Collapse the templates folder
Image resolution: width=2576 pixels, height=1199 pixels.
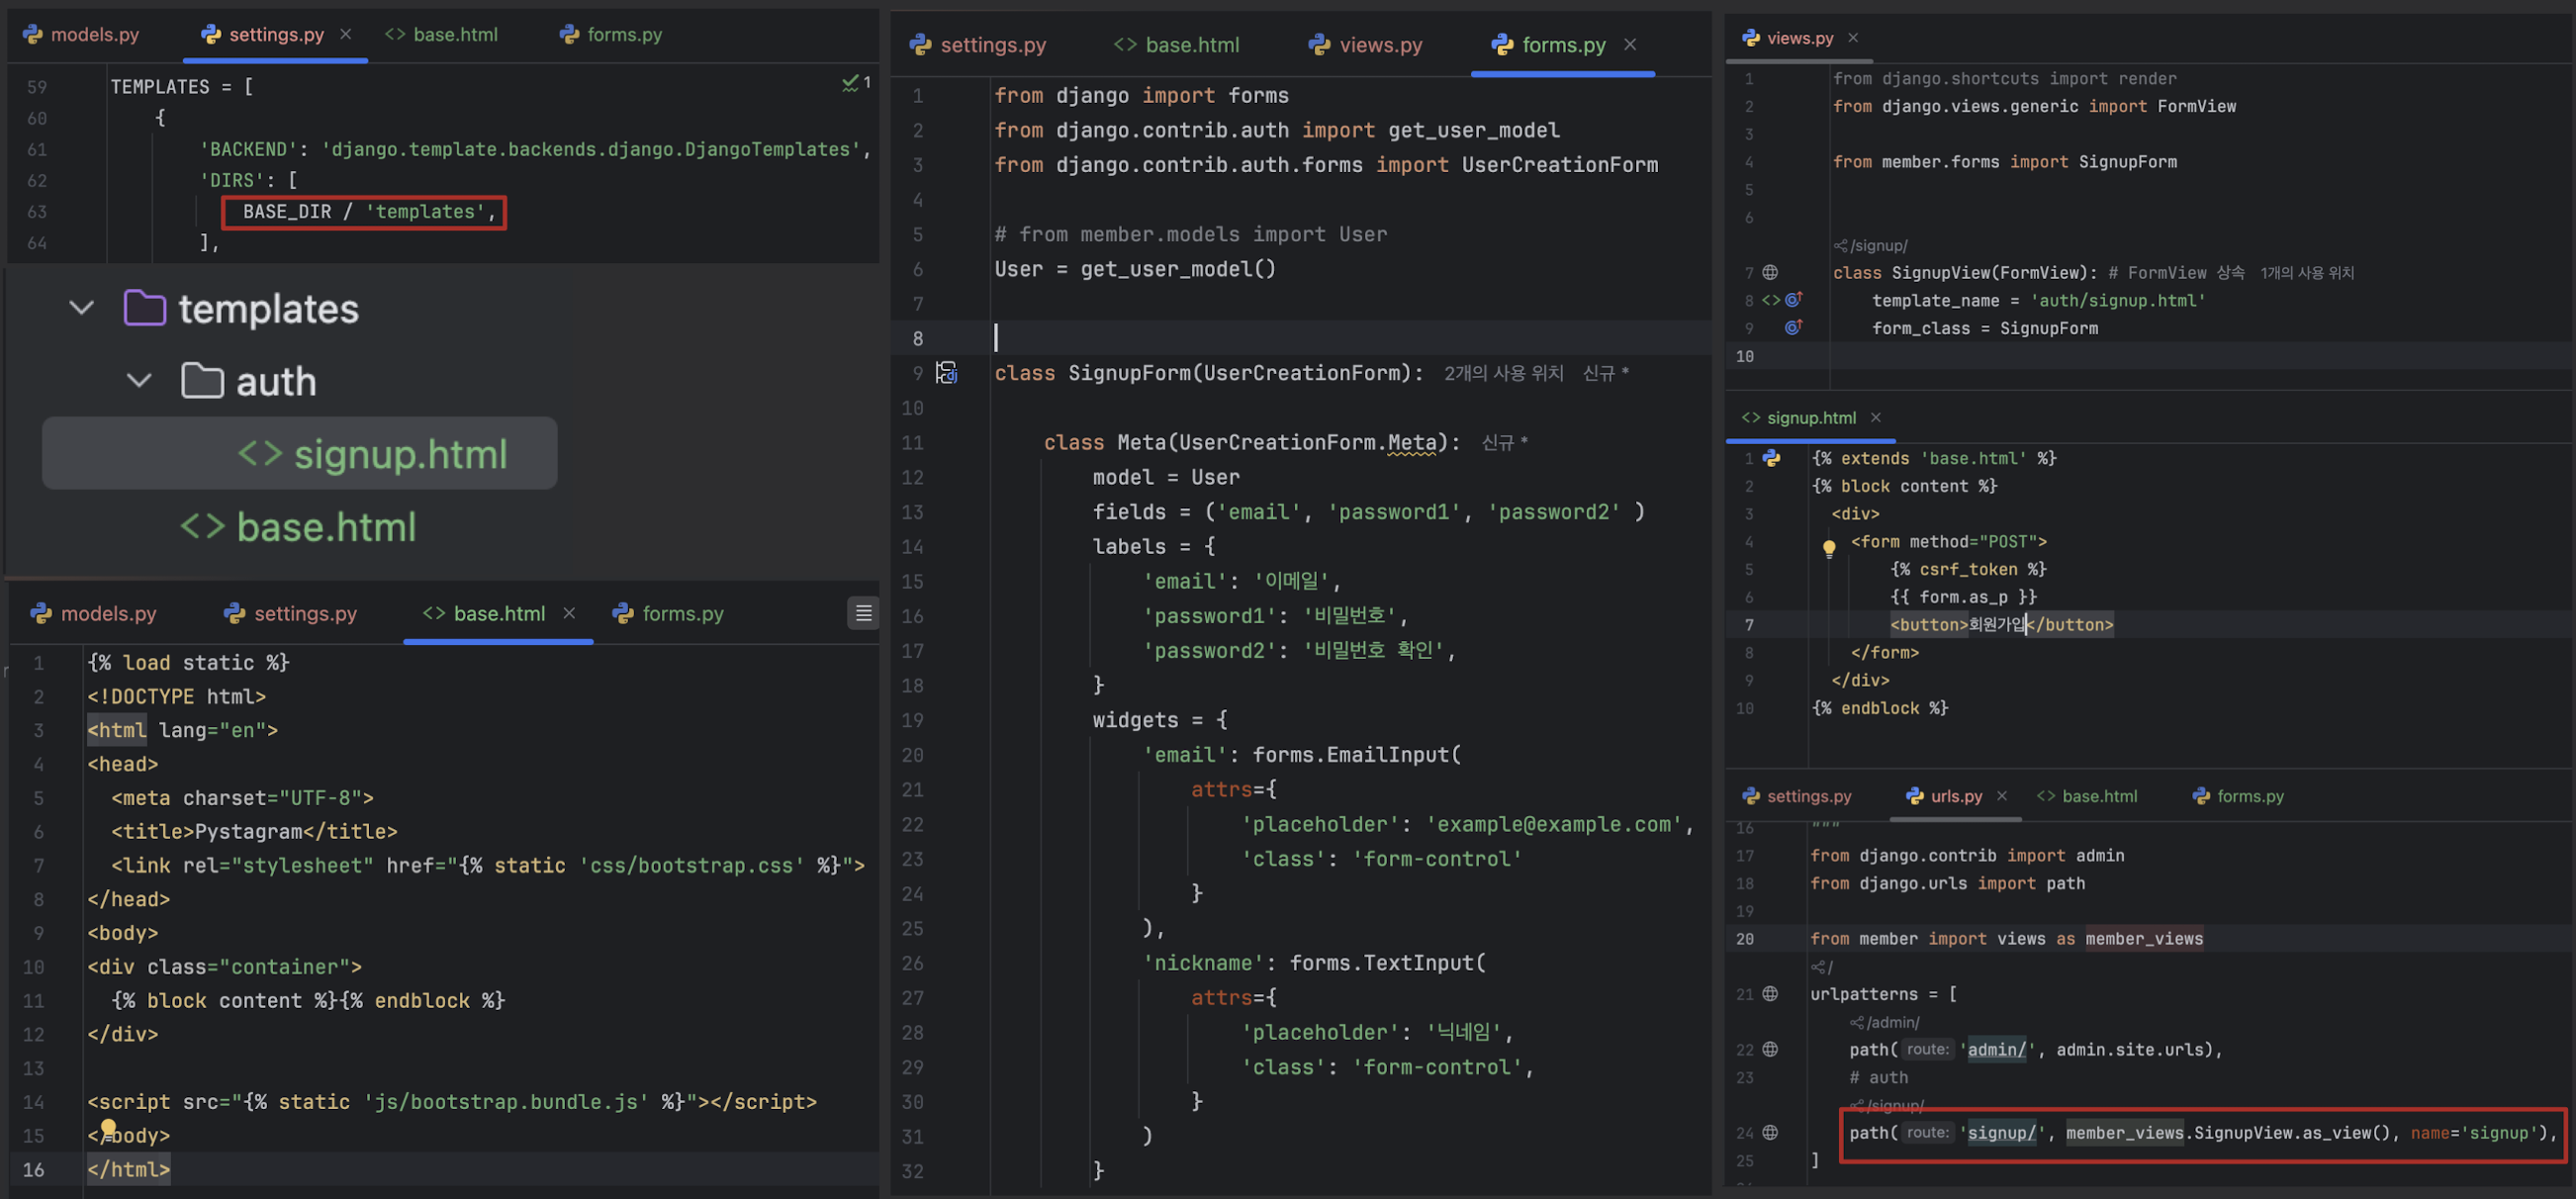point(82,308)
